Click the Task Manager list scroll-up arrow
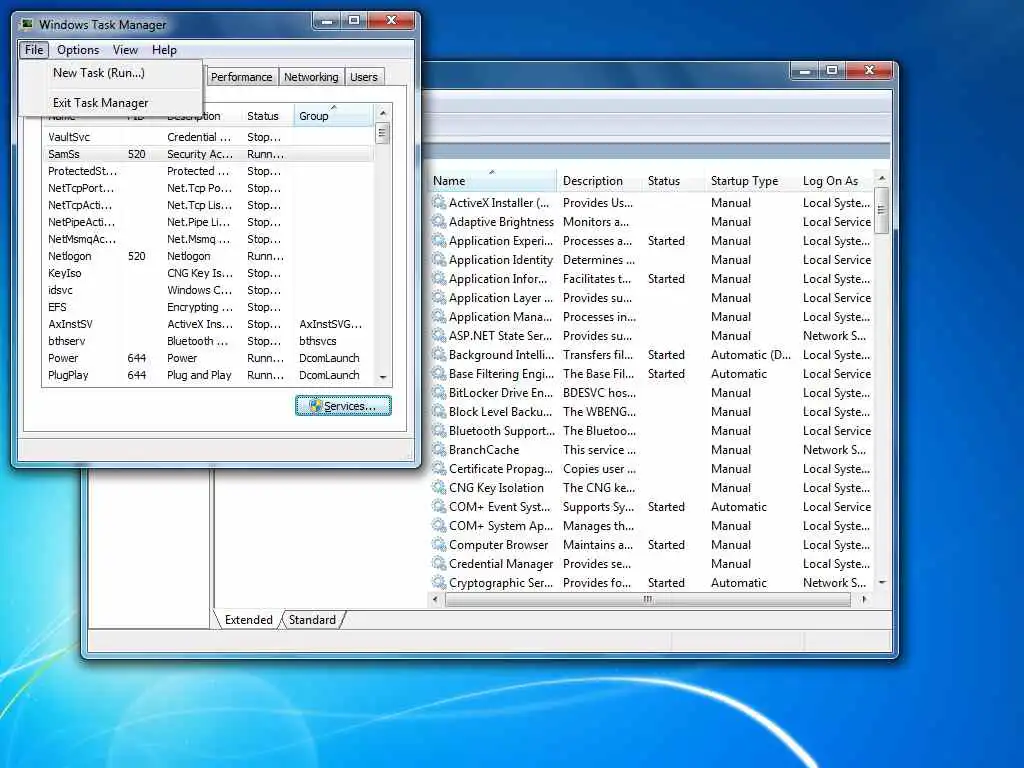 pos(383,113)
